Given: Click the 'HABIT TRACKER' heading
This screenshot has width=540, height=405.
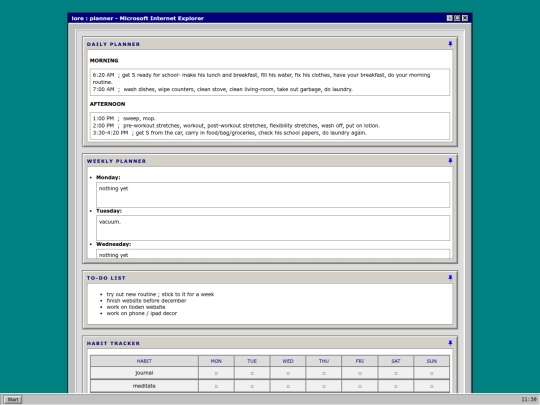Looking at the screenshot, I should point(113,343).
